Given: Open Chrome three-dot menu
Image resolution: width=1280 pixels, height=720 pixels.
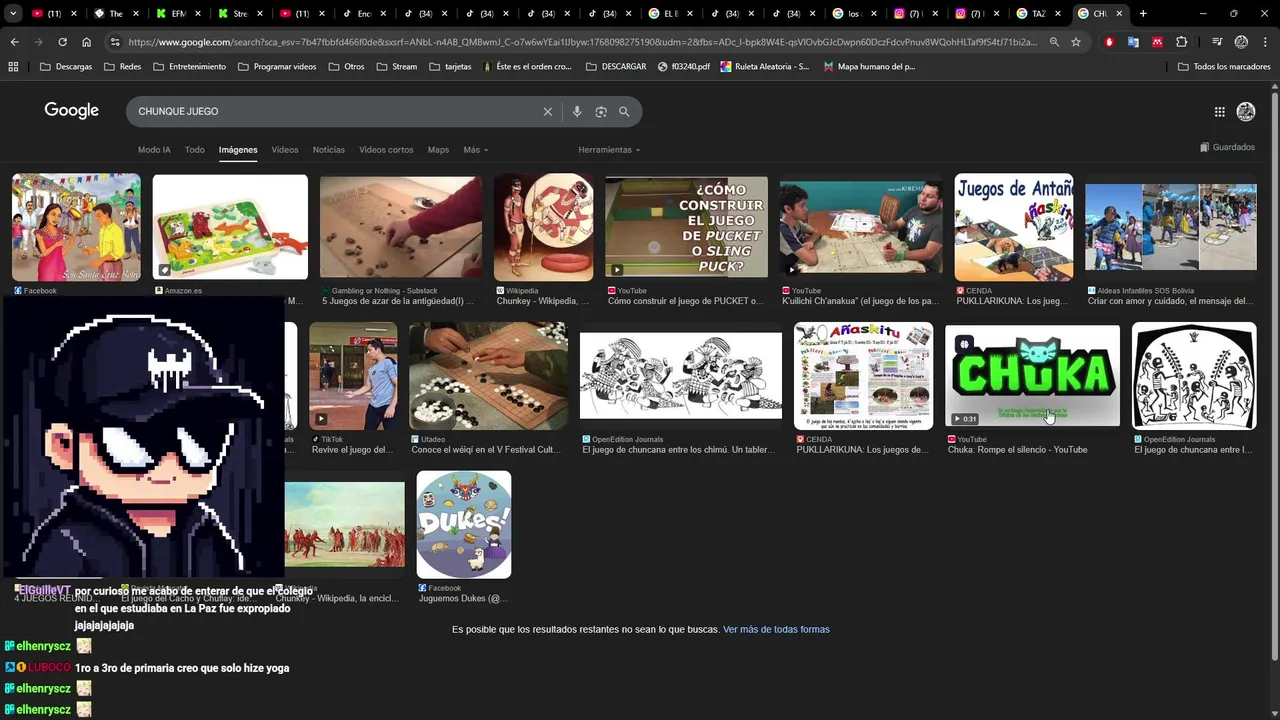Looking at the screenshot, I should pyautogui.click(x=1264, y=42).
